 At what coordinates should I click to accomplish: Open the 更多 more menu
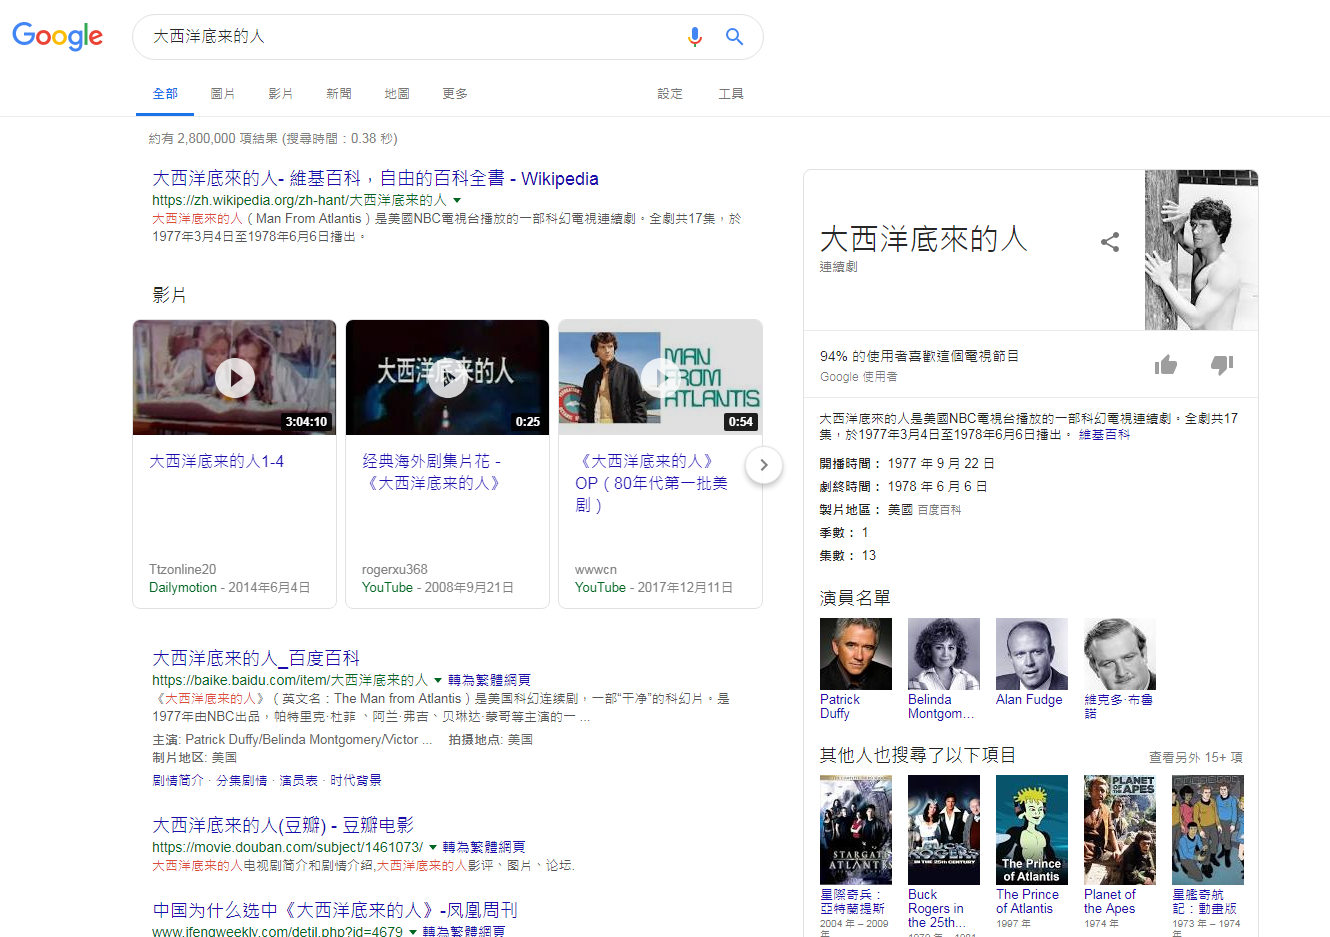click(455, 94)
